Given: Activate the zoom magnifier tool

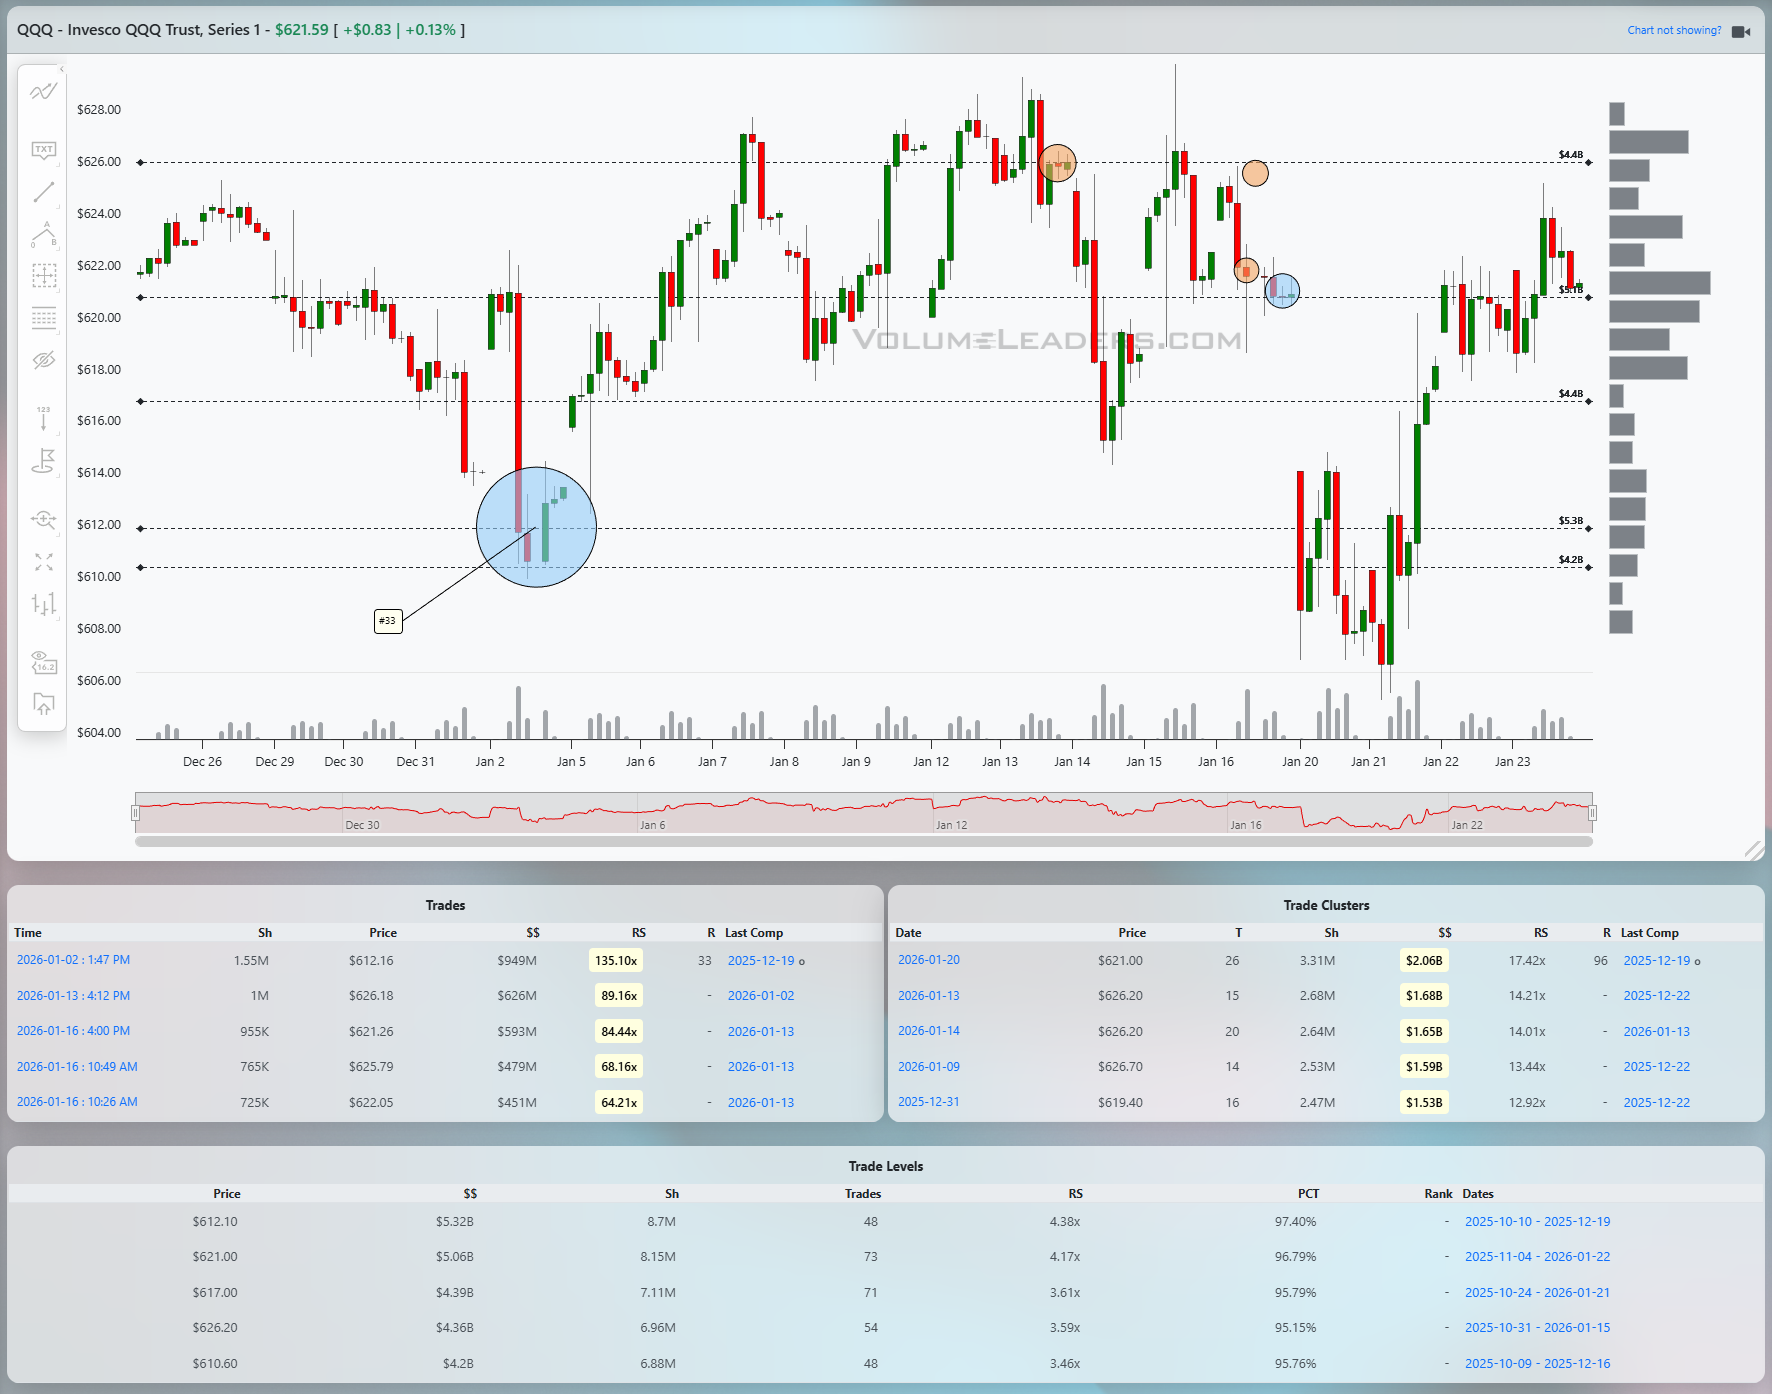Looking at the screenshot, I should [43, 520].
